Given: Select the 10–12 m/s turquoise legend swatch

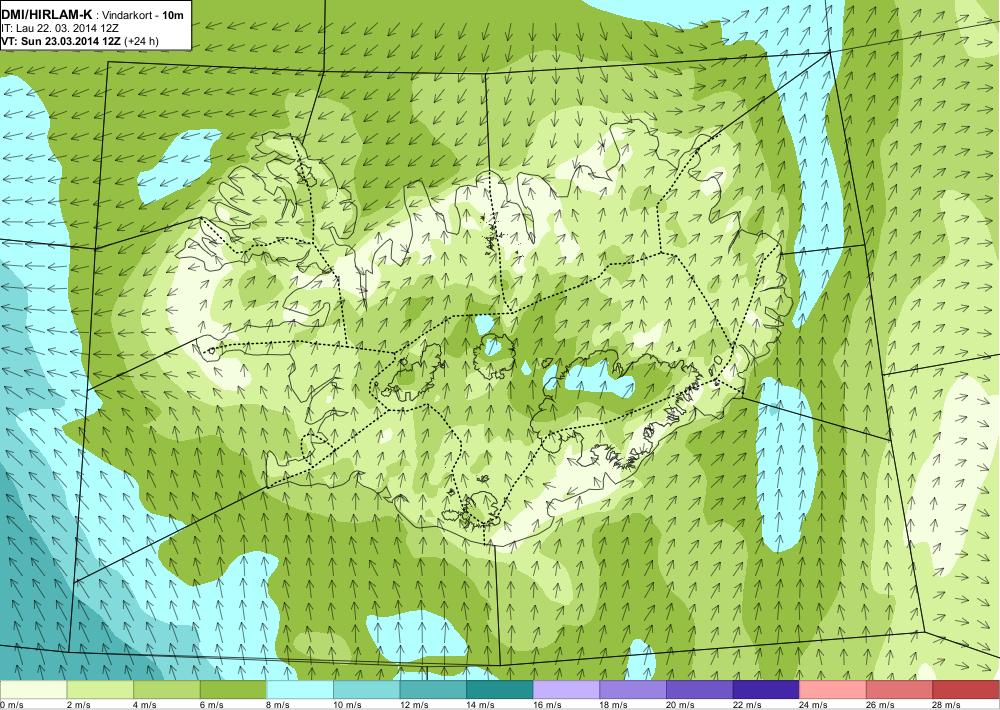Looking at the screenshot, I should 366,690.
